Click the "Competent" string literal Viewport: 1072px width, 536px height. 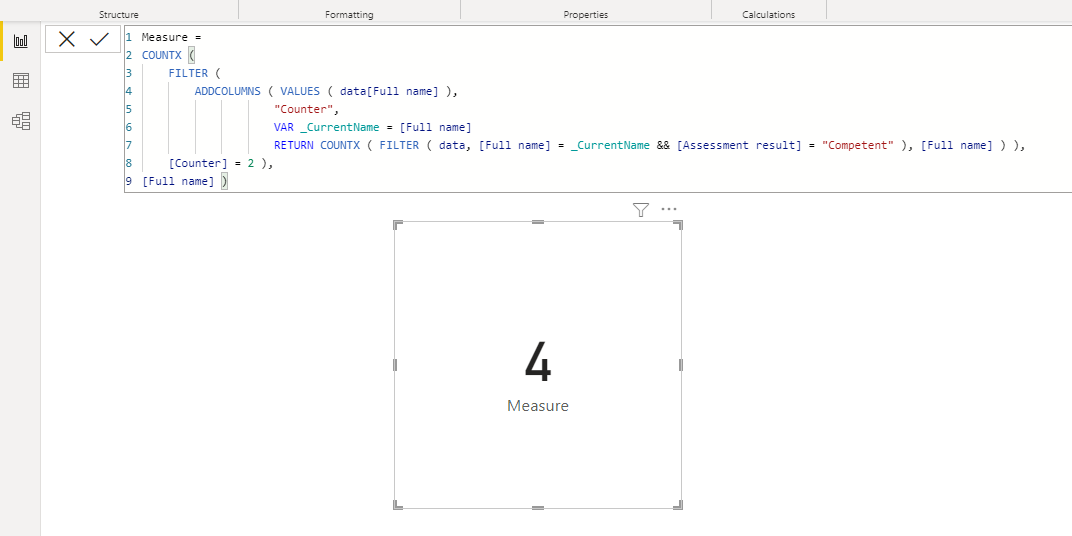[x=858, y=145]
